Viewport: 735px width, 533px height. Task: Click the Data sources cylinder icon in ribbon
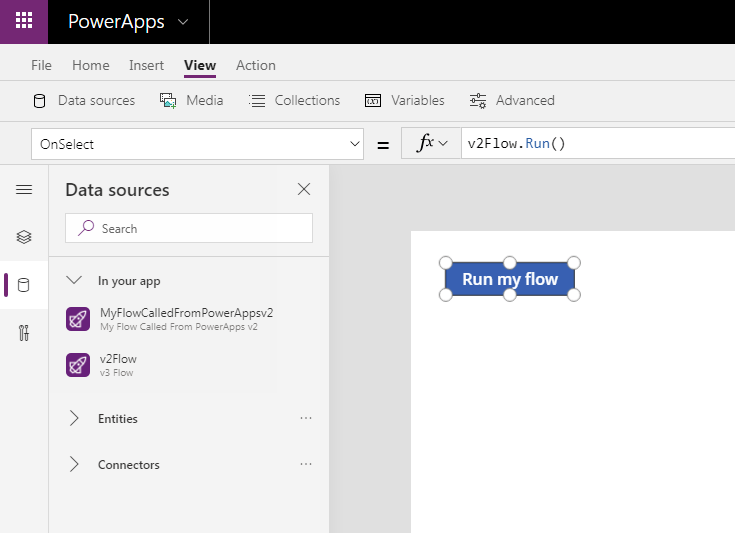click(39, 101)
